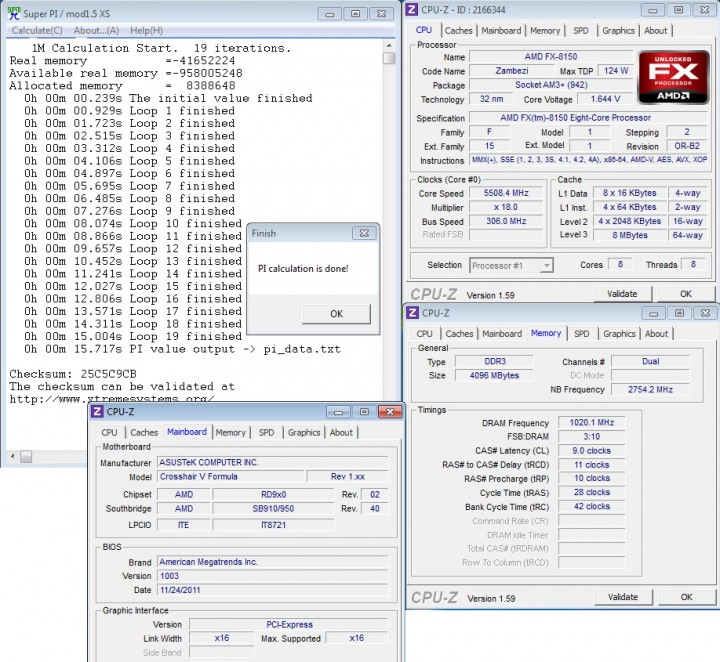Click the Super PI title bar icon
The height and width of the screenshot is (662, 720).
pyautogui.click(x=14, y=13)
